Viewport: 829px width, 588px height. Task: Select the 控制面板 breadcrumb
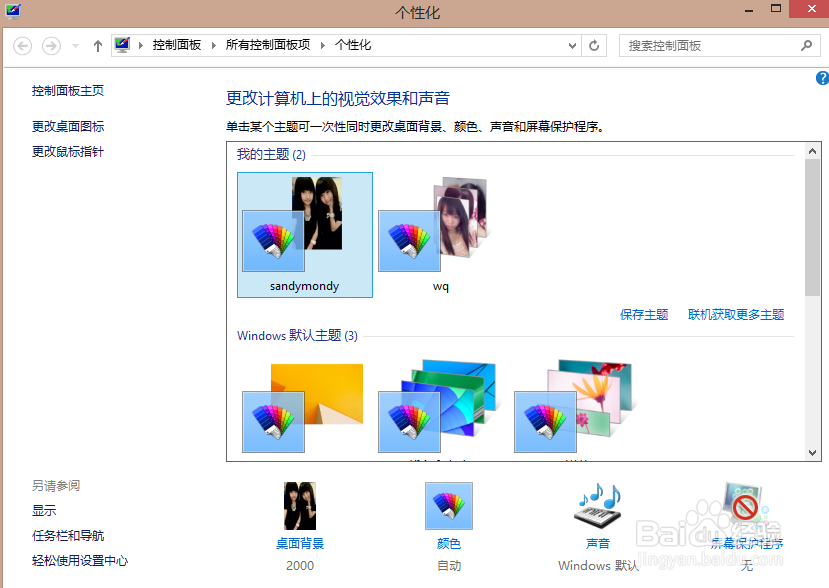click(177, 45)
